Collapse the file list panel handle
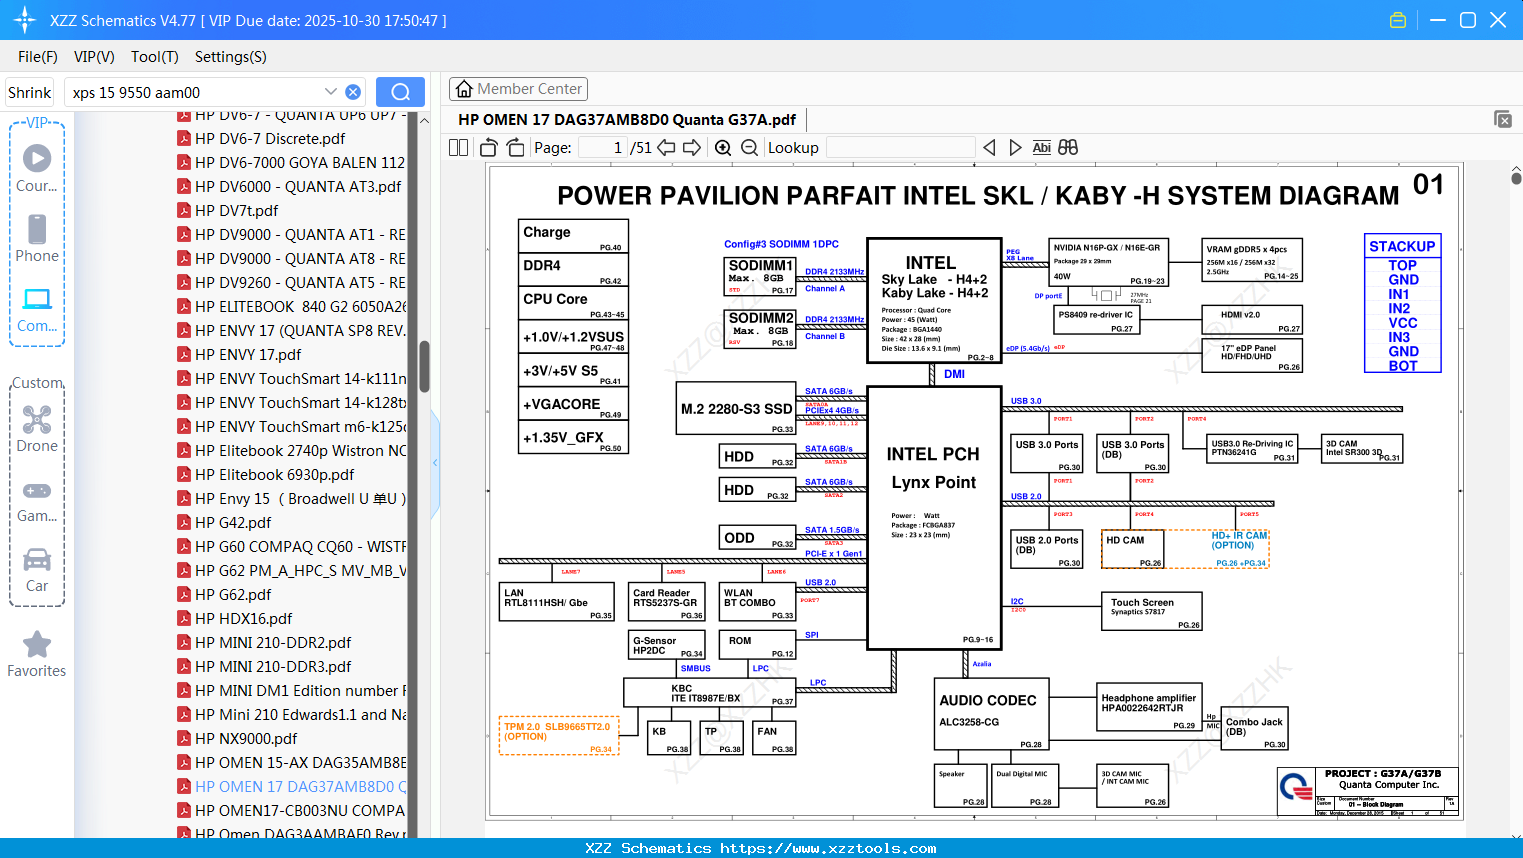This screenshot has width=1523, height=858. coord(435,462)
